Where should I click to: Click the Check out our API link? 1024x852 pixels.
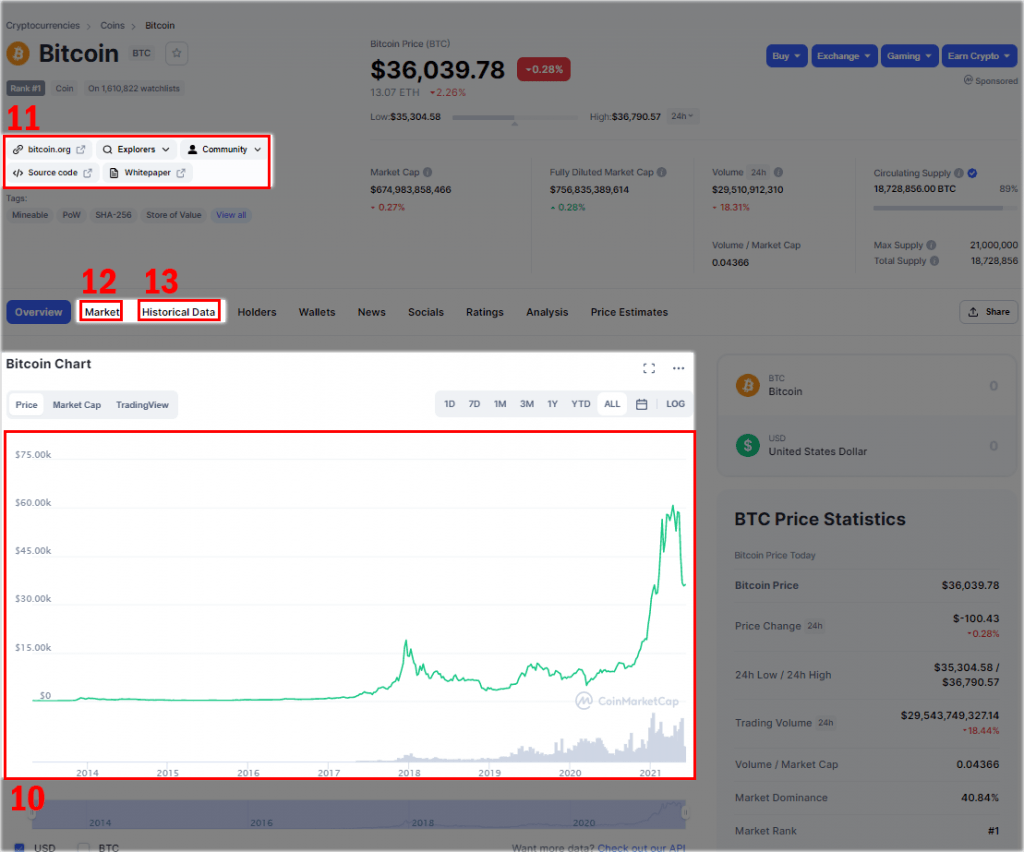641,847
